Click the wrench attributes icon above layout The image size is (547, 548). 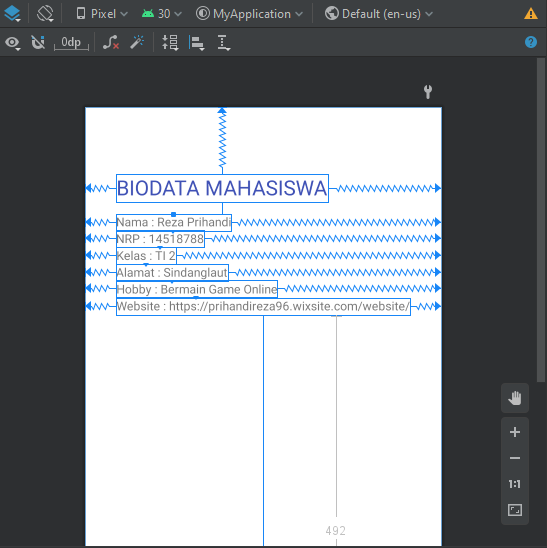[428, 92]
